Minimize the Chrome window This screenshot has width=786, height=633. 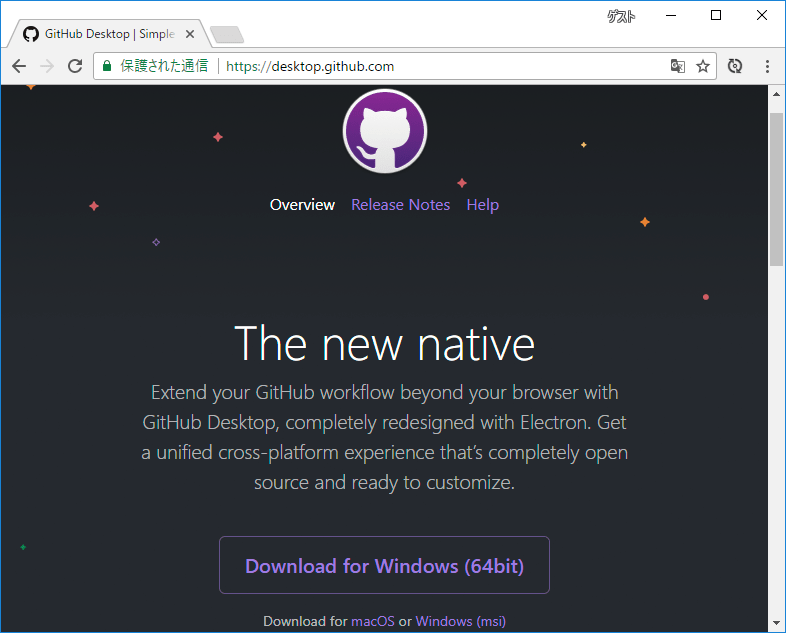(671, 16)
